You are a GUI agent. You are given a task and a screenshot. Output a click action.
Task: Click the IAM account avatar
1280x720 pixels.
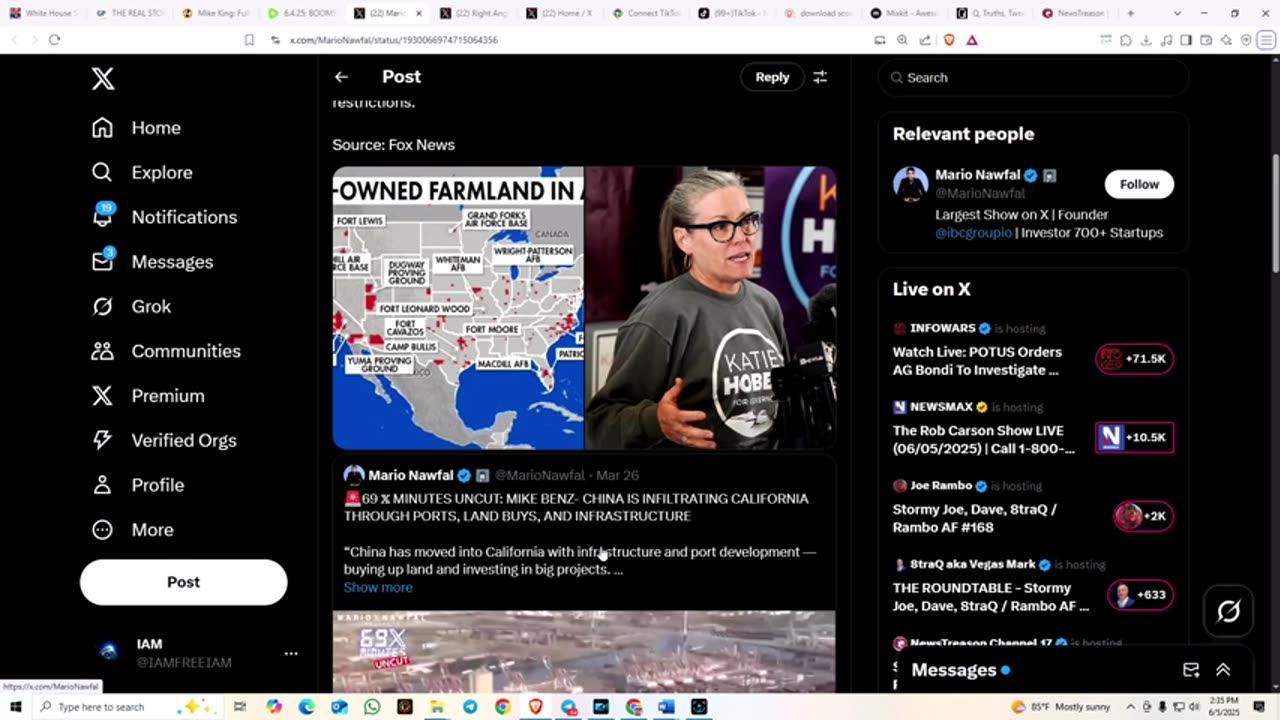tap(108, 652)
